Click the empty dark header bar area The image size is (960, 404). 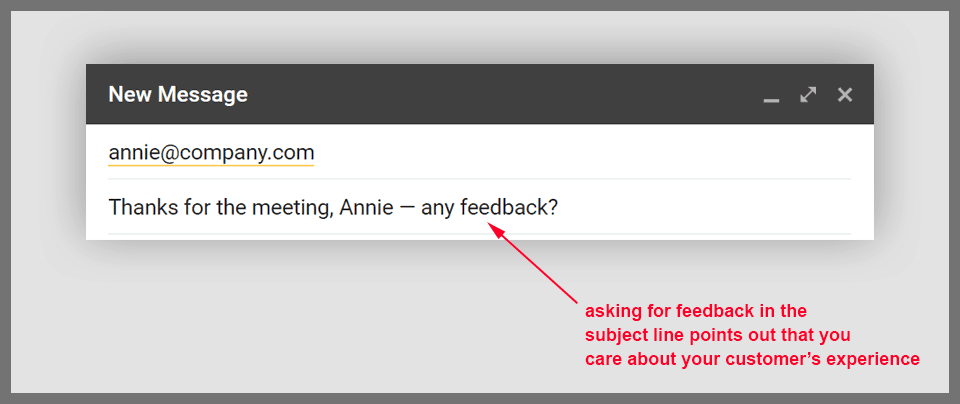[x=500, y=95]
